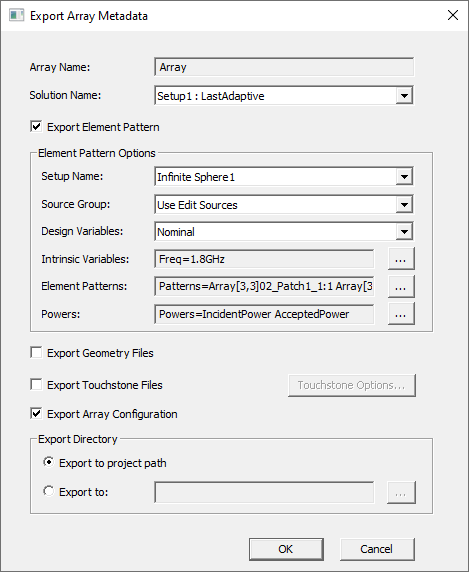This screenshot has width=469, height=572.
Task: Open Element Patterns browse button
Action: coord(401,286)
